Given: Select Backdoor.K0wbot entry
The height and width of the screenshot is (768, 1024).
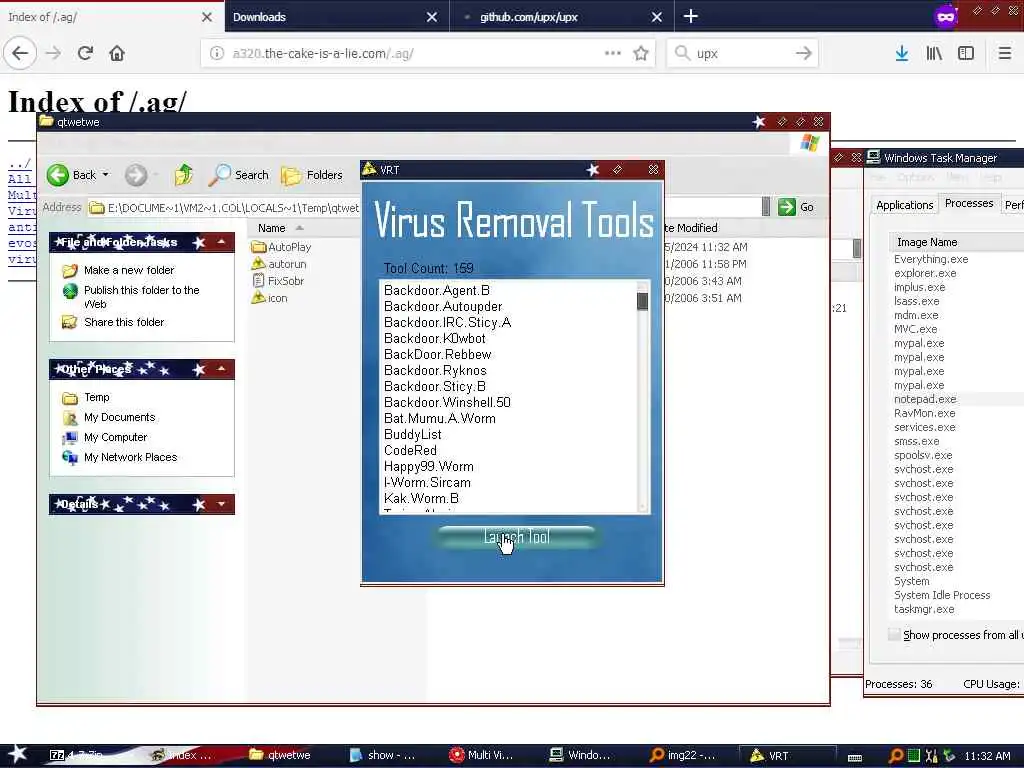Looking at the screenshot, I should point(434,338).
